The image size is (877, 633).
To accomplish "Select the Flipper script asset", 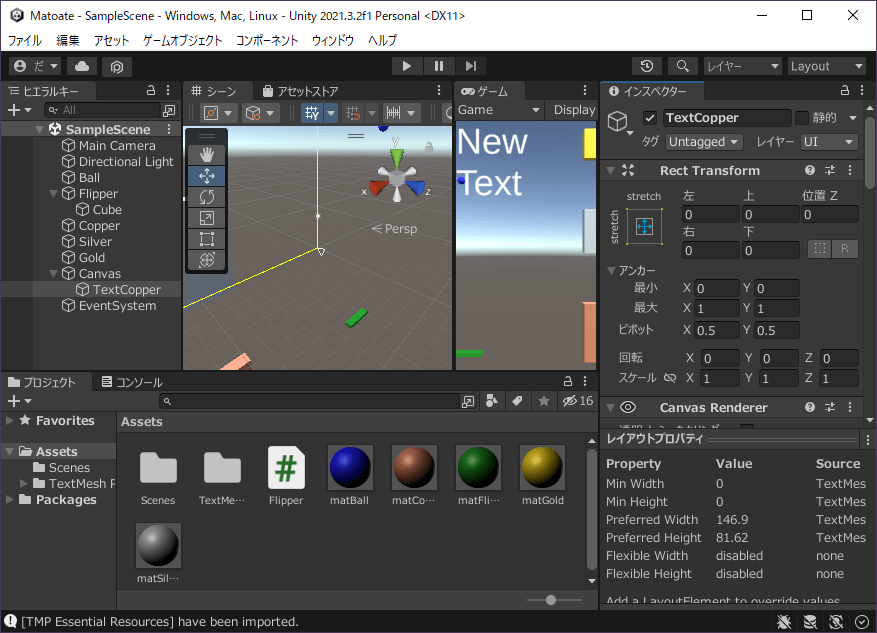I will tap(286, 477).
